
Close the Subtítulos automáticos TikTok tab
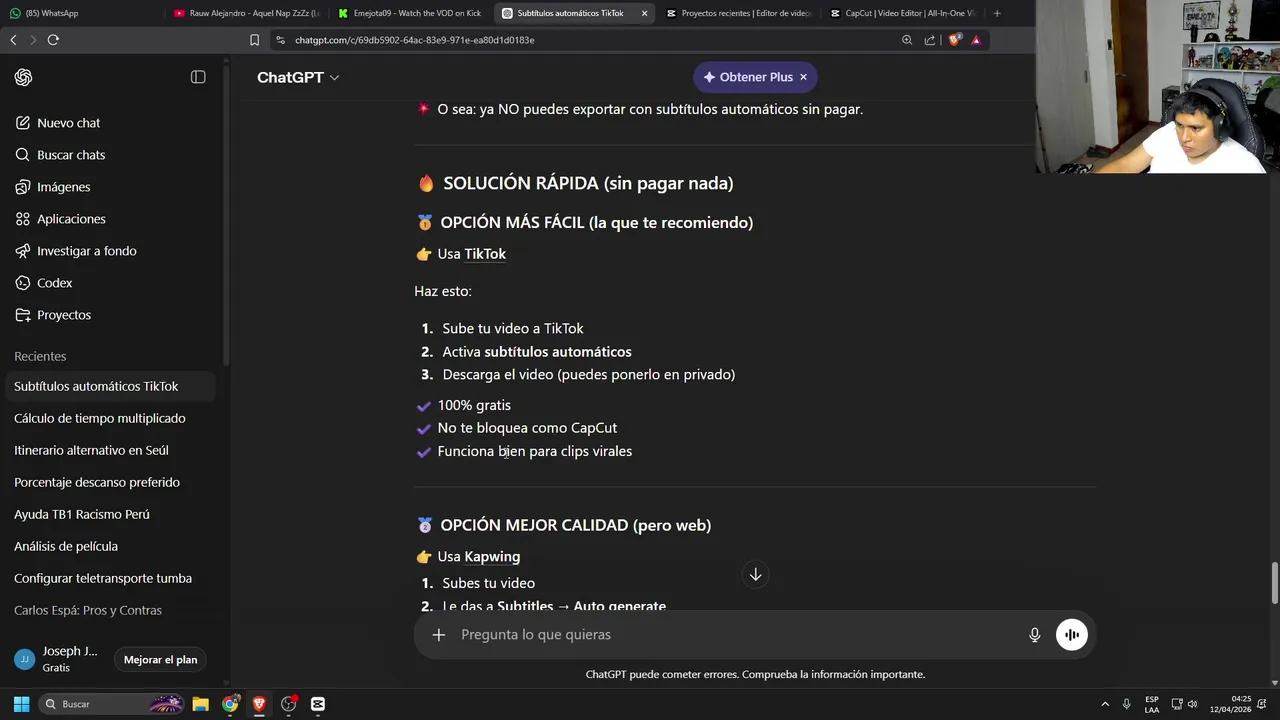point(644,13)
